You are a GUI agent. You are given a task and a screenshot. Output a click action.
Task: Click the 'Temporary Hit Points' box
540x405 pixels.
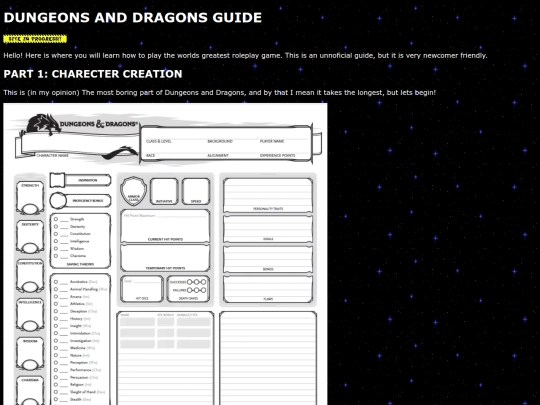(165, 258)
